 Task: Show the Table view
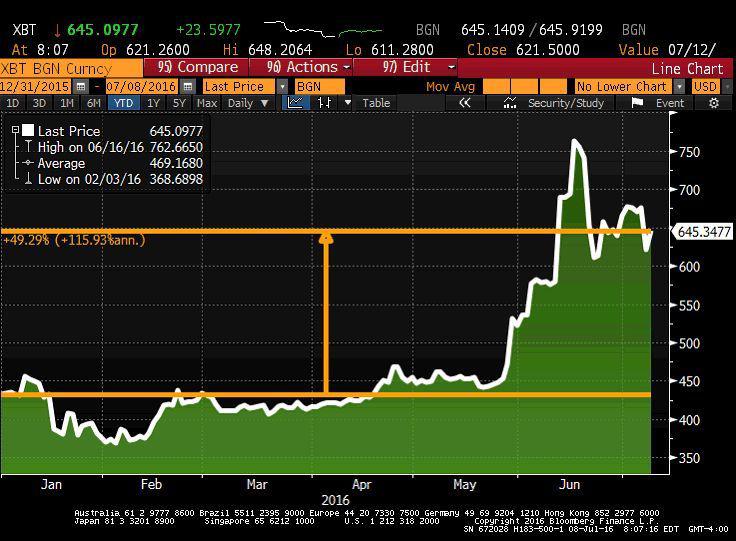376,103
